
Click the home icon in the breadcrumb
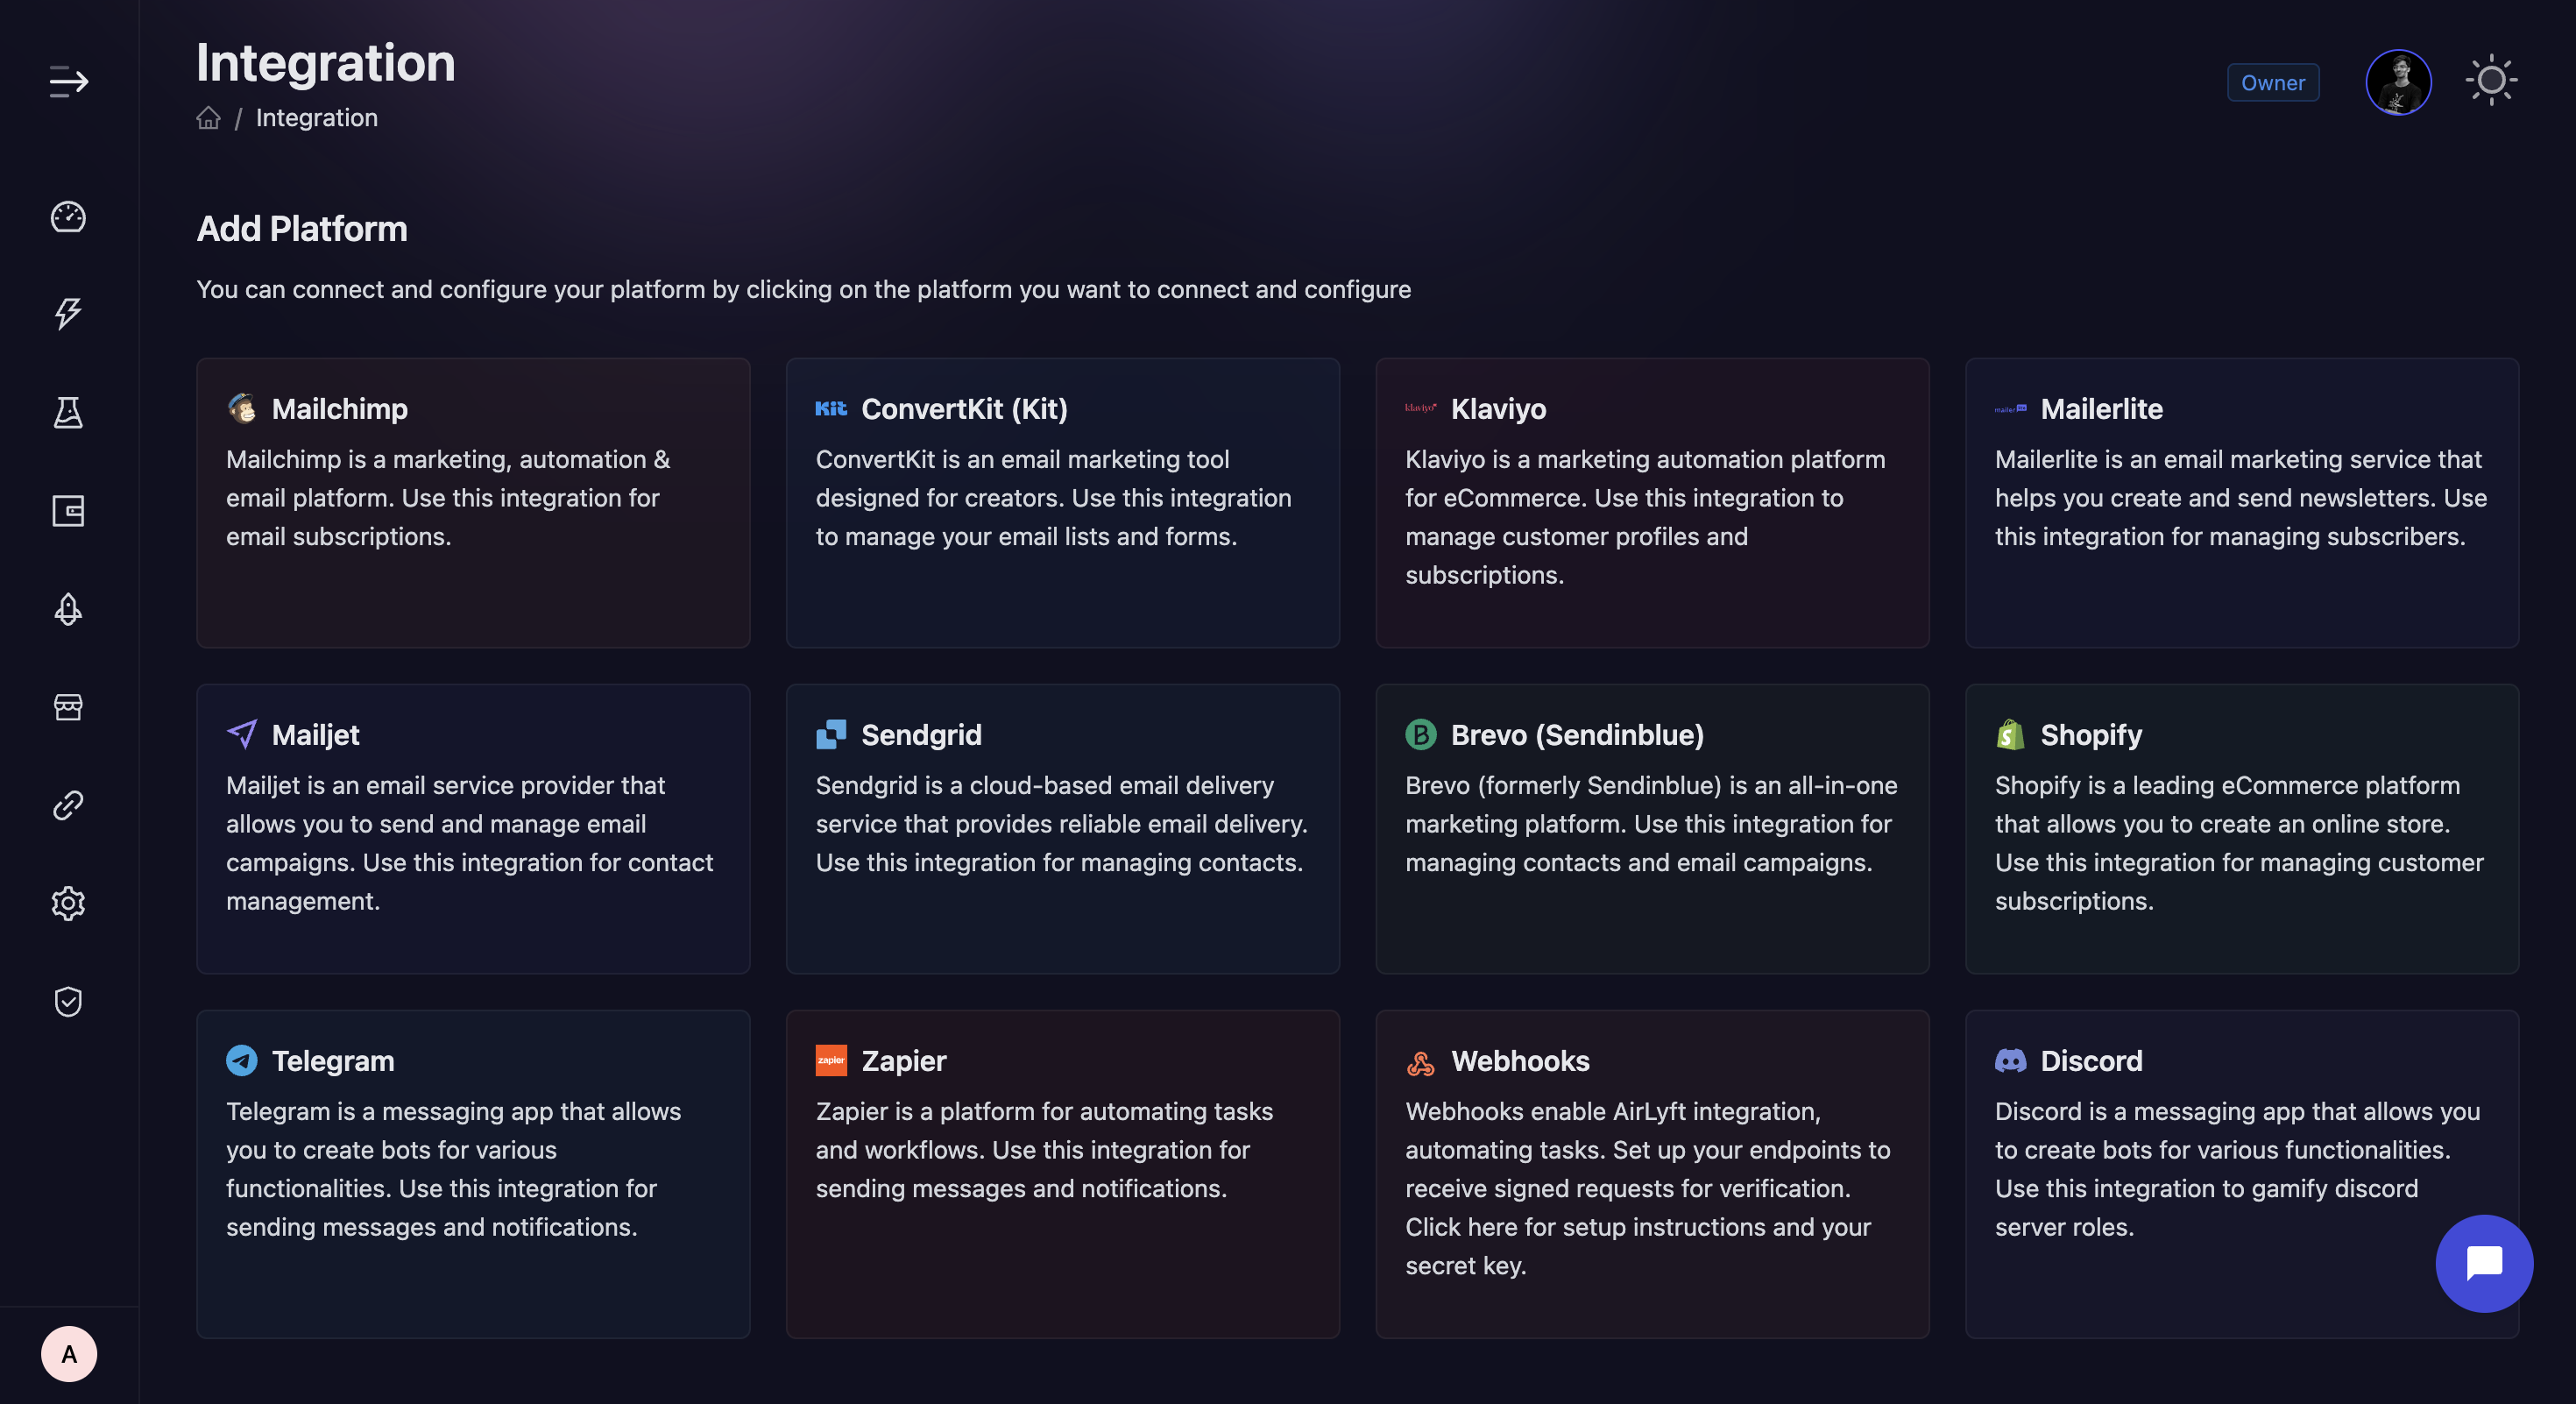(208, 117)
